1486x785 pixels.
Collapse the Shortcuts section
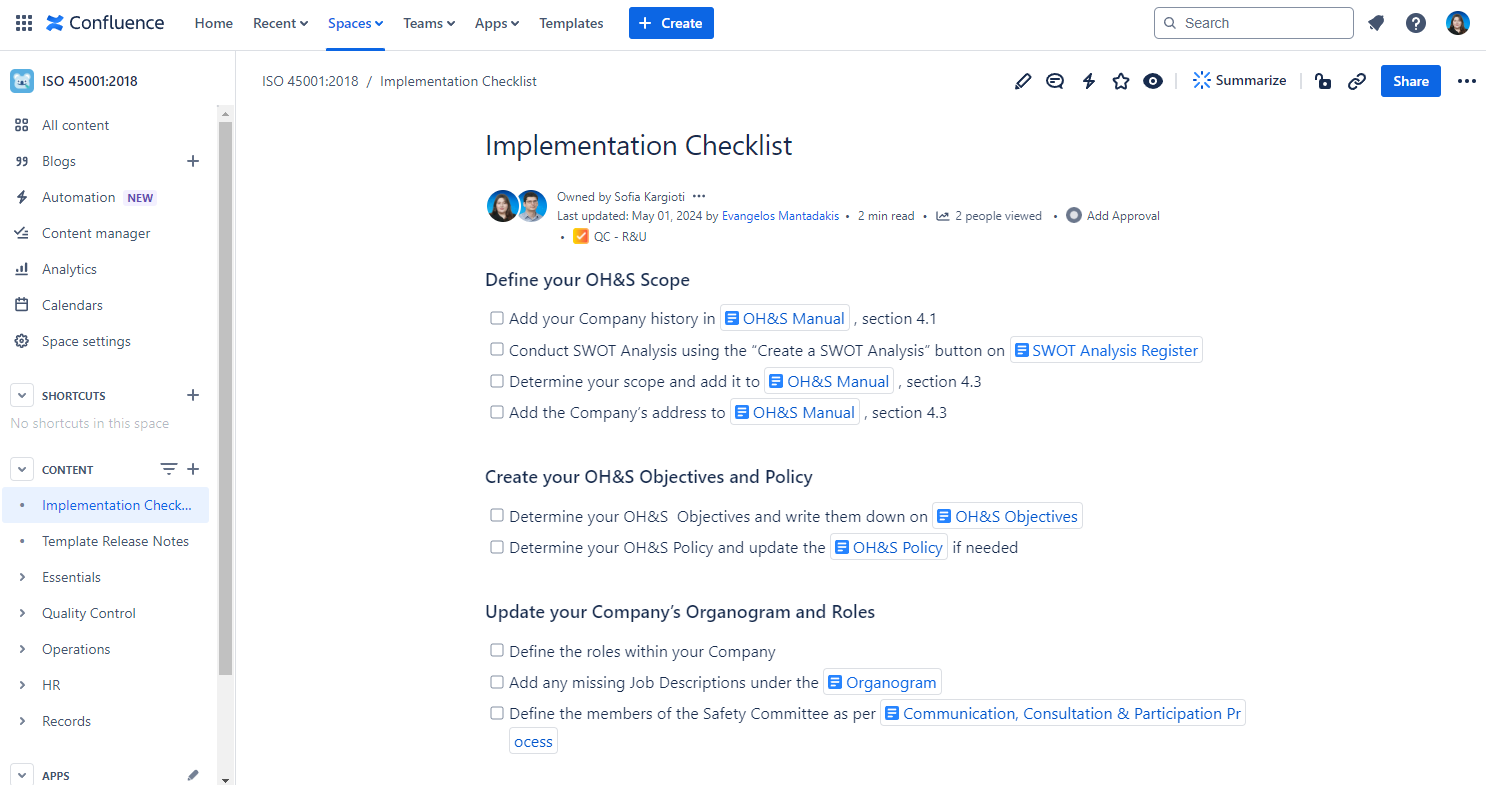point(22,395)
